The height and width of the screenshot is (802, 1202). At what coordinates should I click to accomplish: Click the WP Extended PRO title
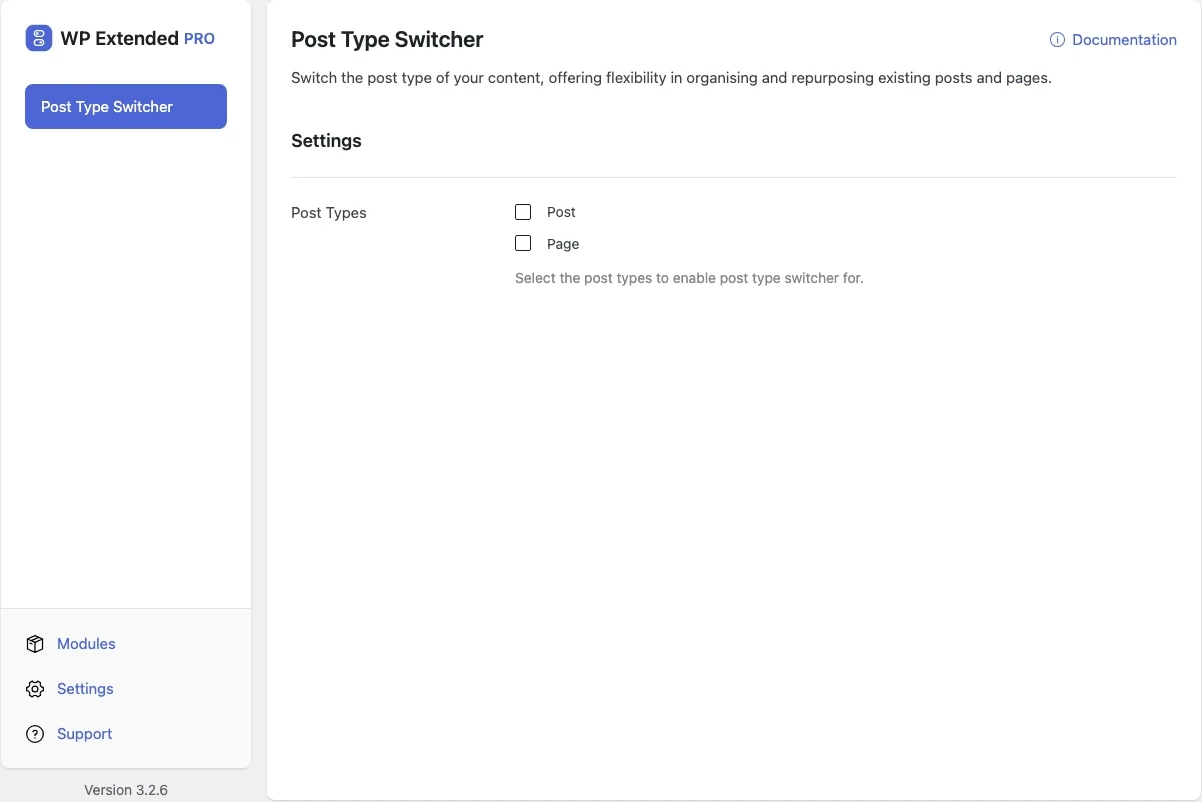[x=138, y=39]
